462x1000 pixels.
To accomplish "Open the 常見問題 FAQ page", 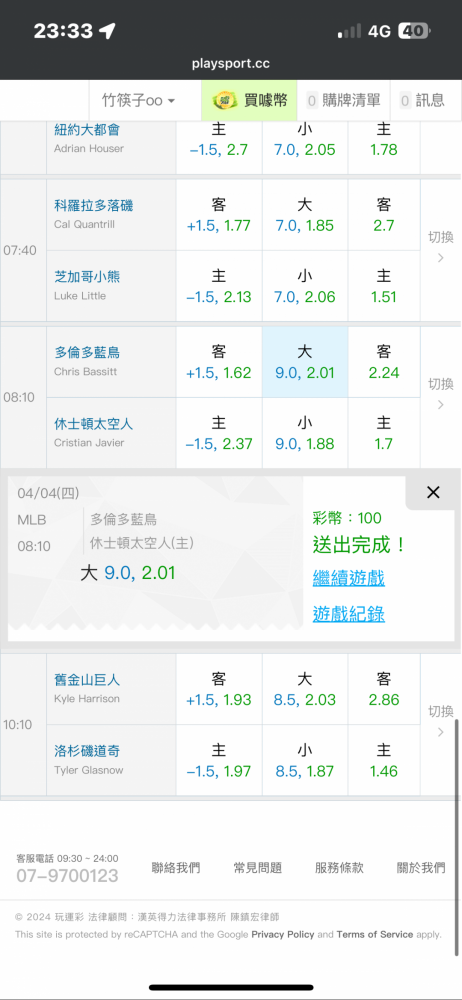I will [x=257, y=867].
